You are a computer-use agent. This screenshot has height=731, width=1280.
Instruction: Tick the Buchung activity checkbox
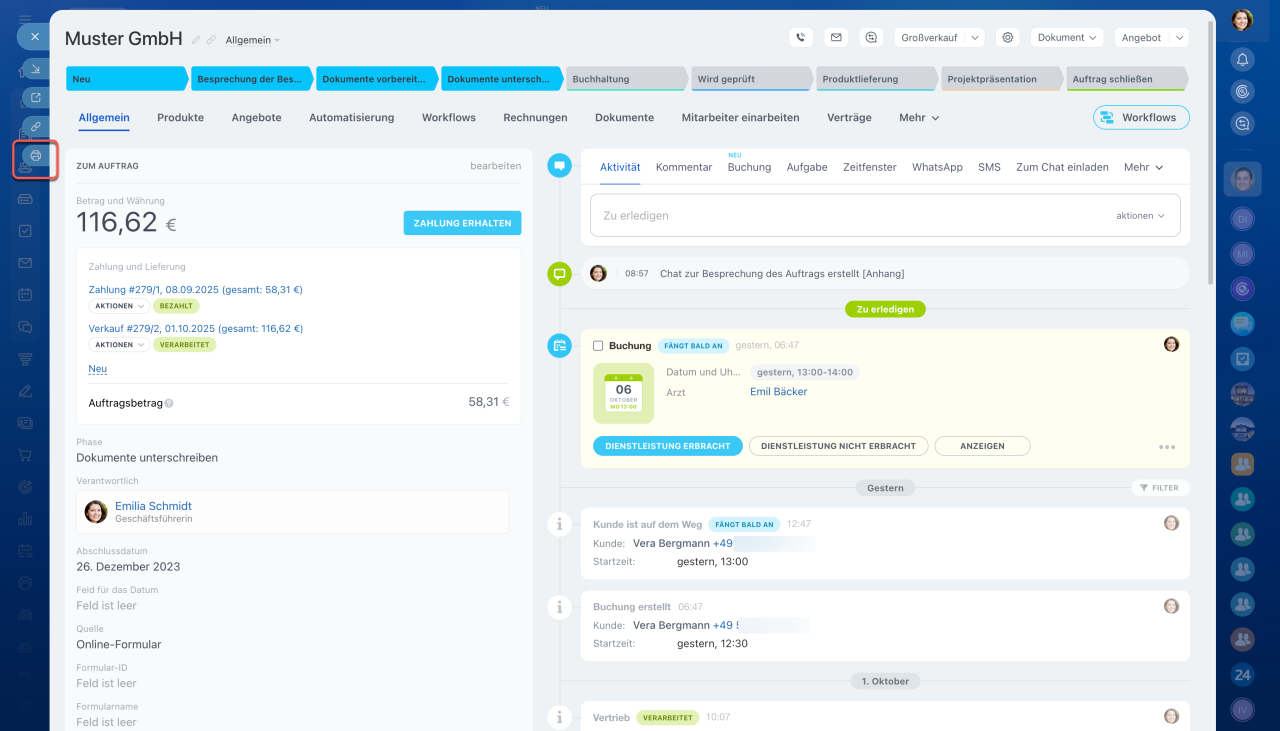point(598,346)
